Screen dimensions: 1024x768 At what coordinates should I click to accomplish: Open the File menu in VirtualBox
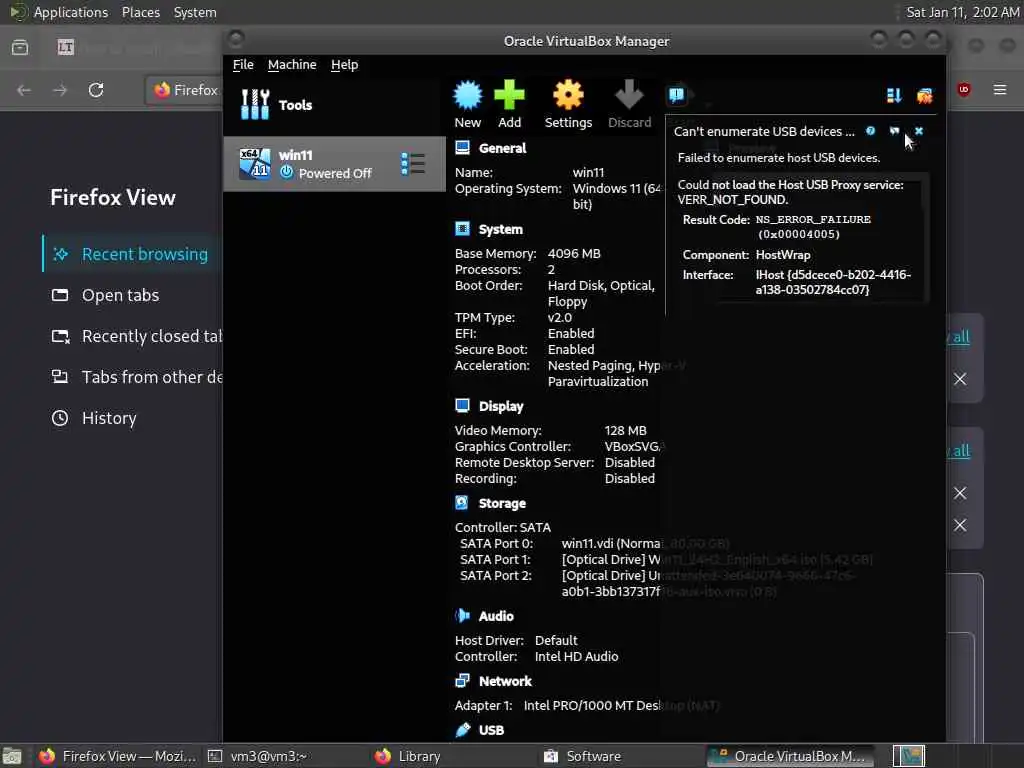243,65
